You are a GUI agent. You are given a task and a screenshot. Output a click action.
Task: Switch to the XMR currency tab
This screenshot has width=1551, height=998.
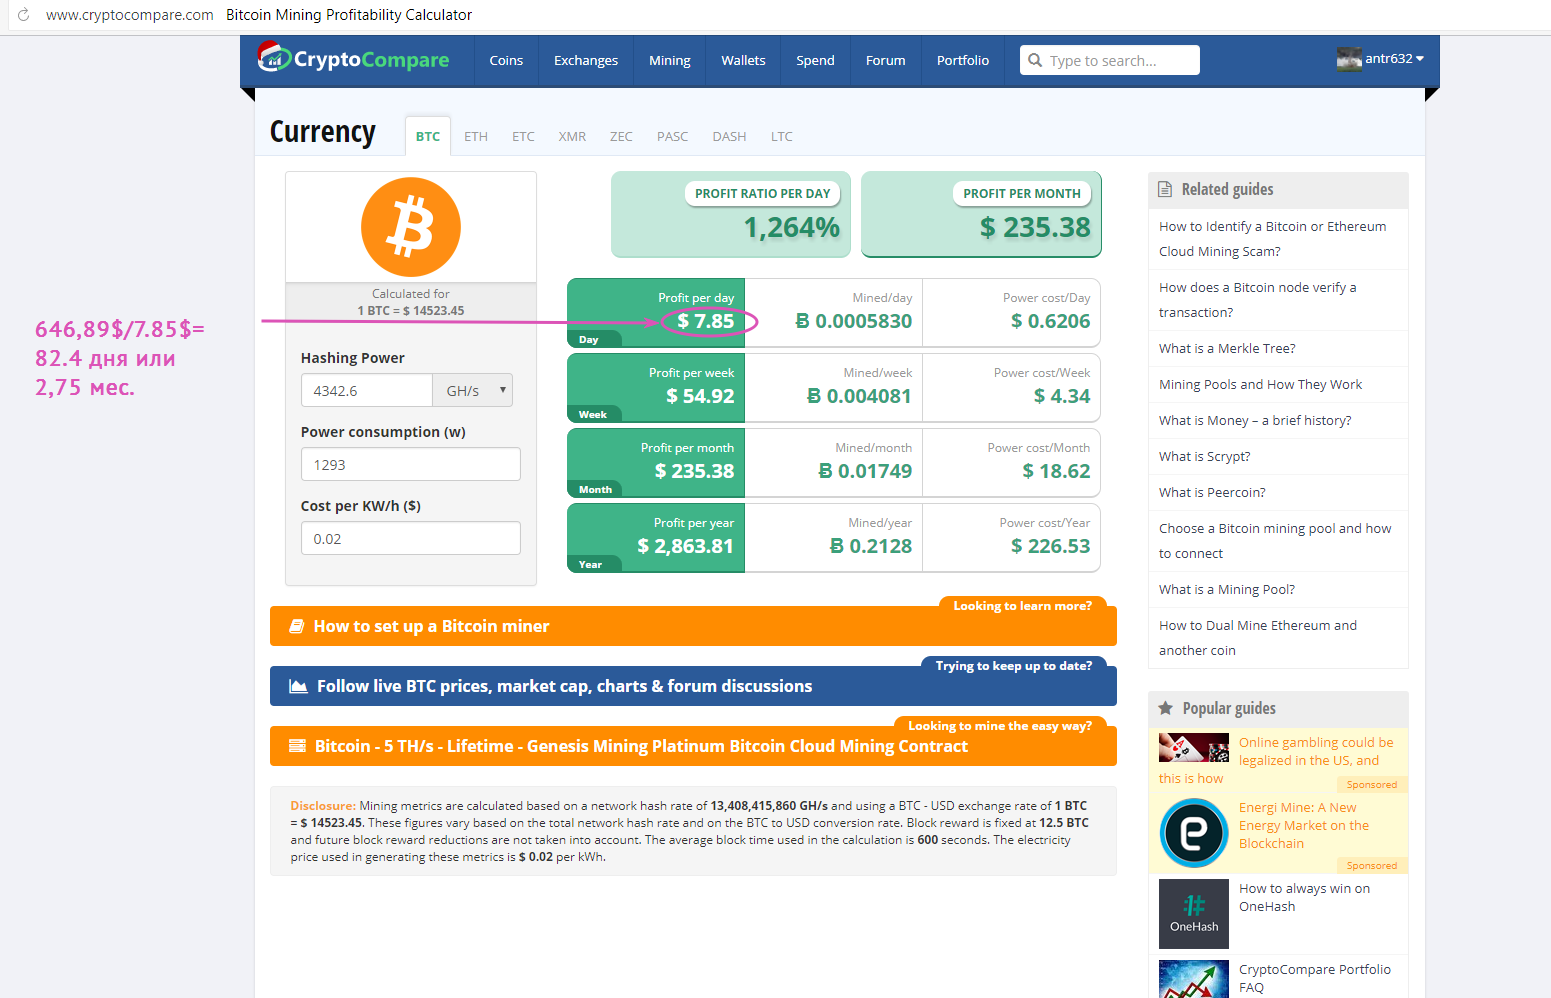[x=572, y=136]
